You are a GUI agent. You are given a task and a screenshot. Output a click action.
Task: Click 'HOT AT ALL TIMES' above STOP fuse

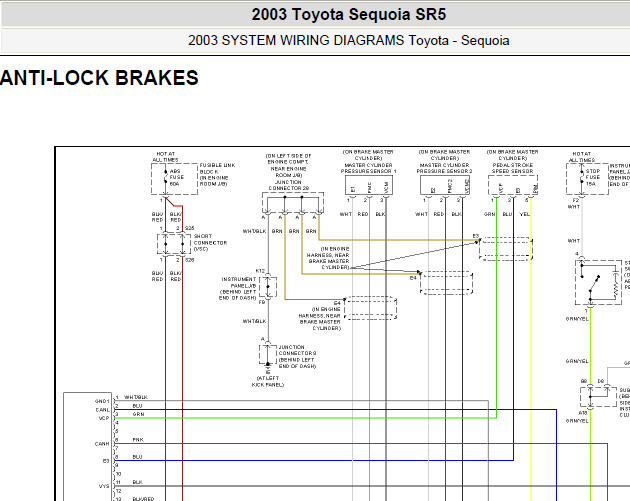(x=581, y=157)
